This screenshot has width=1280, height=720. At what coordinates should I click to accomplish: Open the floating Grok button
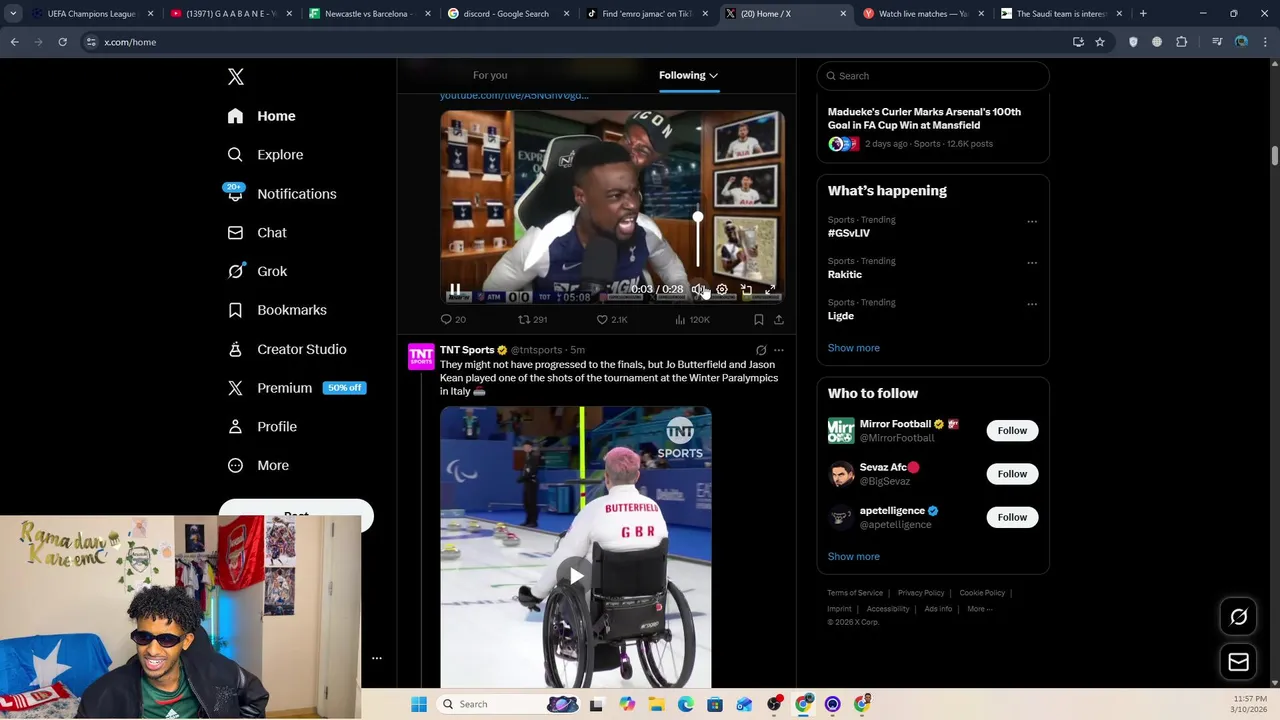click(1239, 617)
